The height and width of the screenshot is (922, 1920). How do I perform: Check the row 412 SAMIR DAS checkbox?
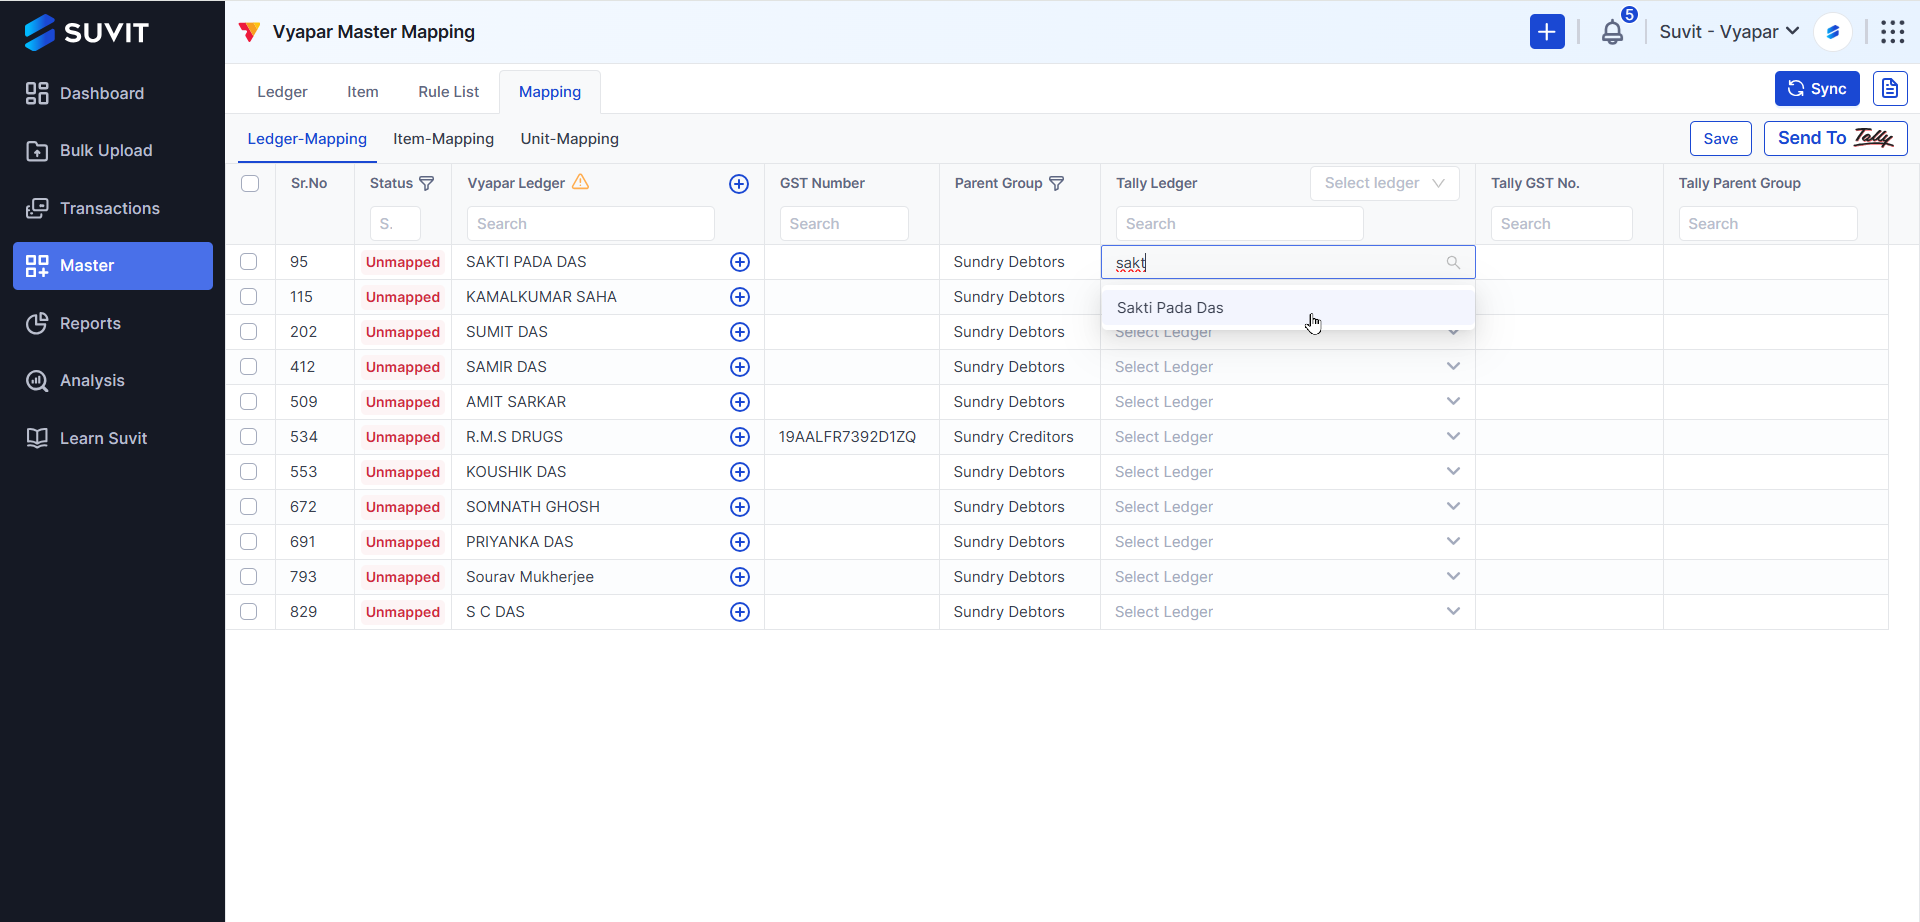pyautogui.click(x=249, y=367)
